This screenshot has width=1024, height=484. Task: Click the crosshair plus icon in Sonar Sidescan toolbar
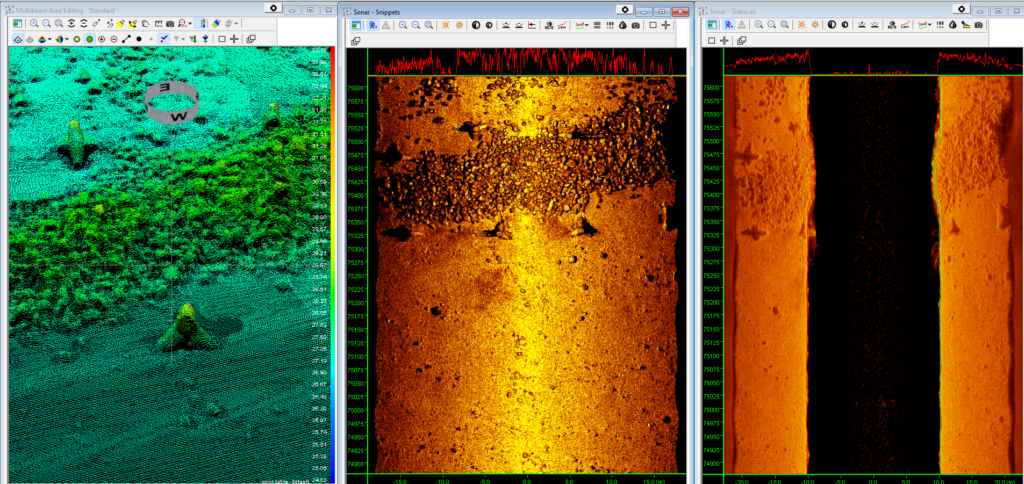724,40
